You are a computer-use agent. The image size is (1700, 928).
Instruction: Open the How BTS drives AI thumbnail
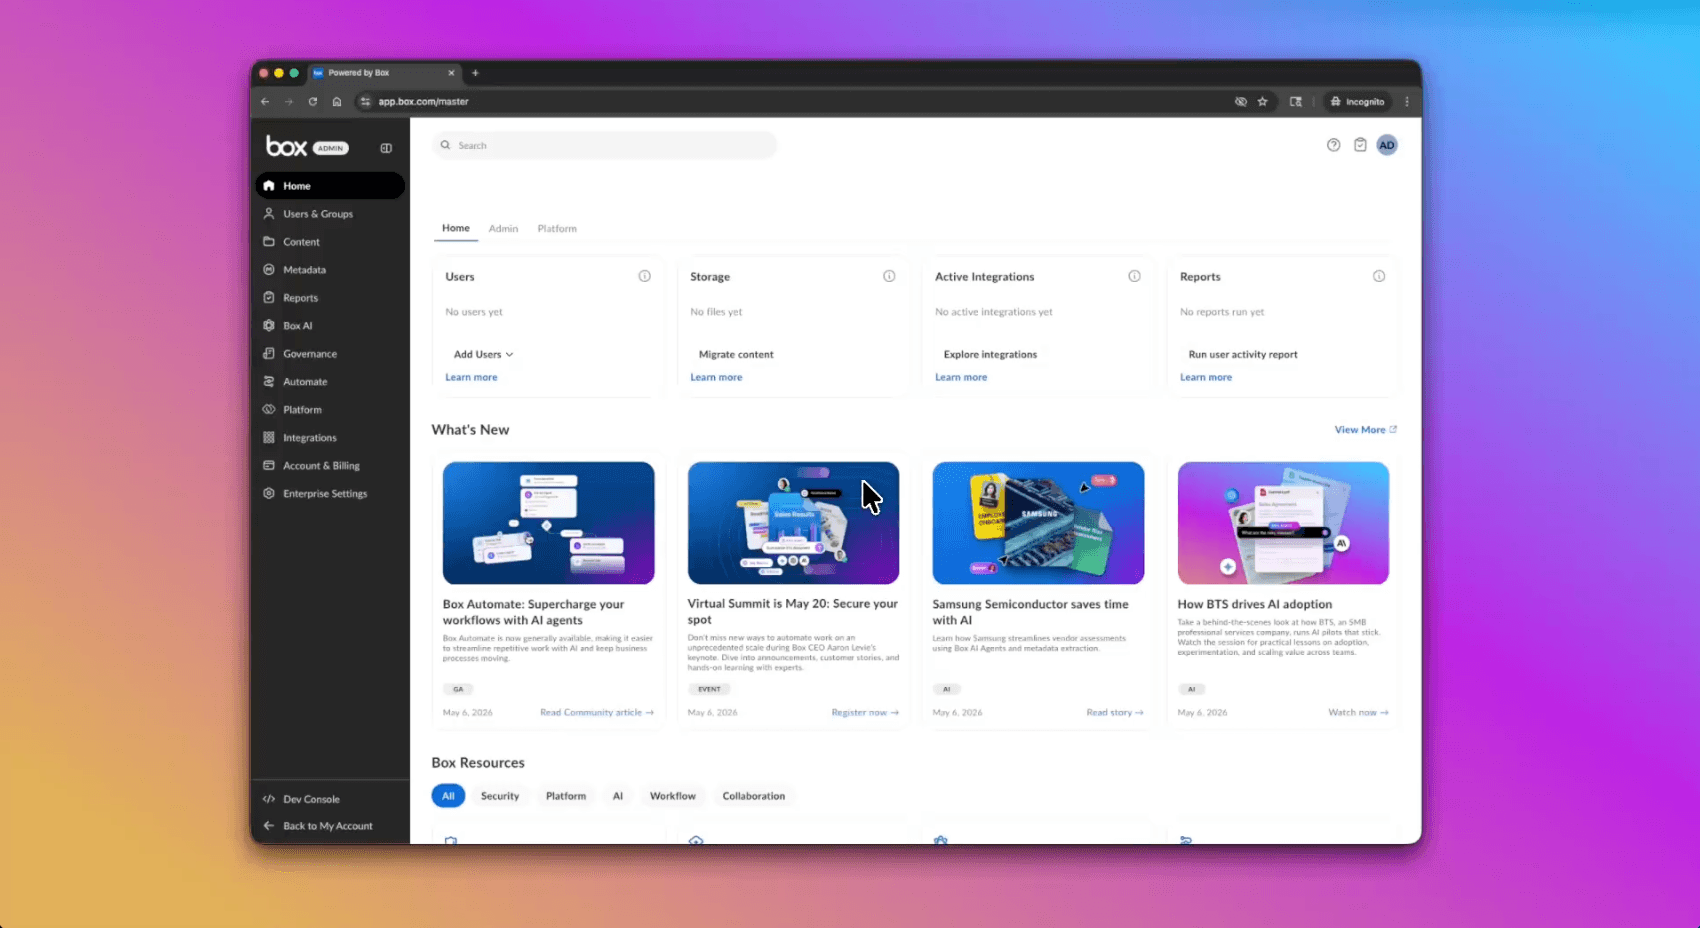click(1283, 523)
